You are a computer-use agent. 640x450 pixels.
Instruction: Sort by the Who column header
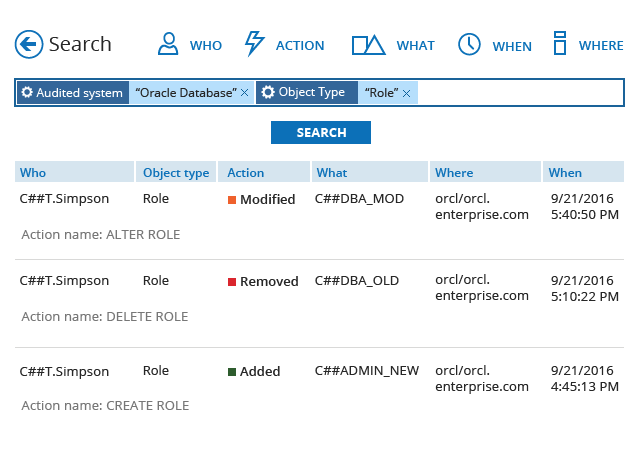tap(33, 172)
